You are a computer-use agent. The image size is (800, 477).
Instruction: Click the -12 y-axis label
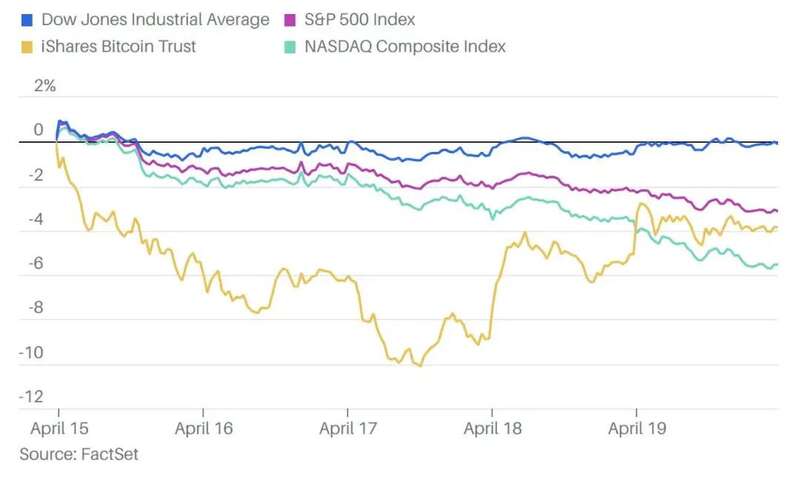31,397
